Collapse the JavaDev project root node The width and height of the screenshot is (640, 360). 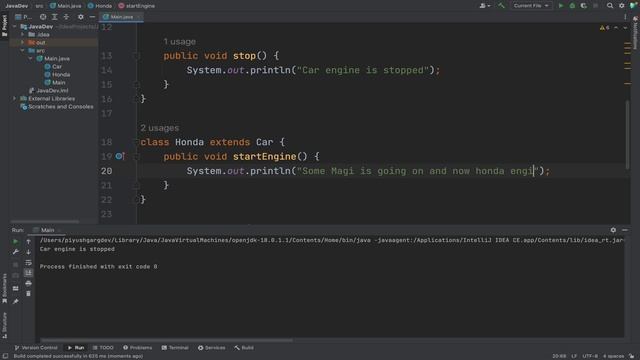coord(15,27)
